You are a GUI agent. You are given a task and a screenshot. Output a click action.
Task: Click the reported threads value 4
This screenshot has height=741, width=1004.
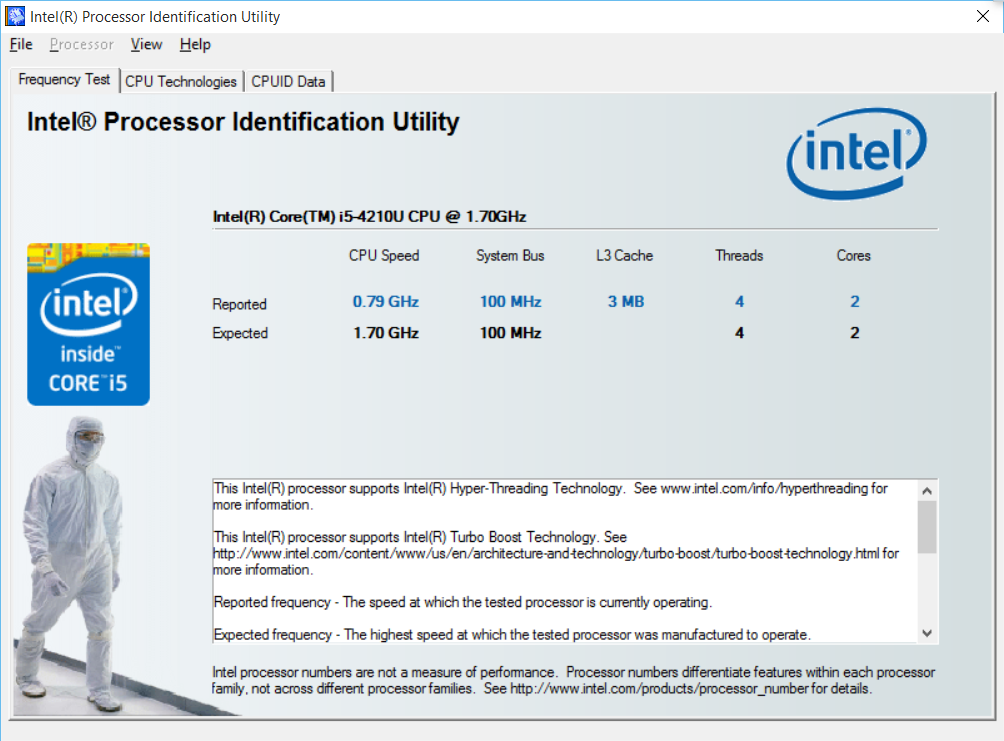[740, 302]
